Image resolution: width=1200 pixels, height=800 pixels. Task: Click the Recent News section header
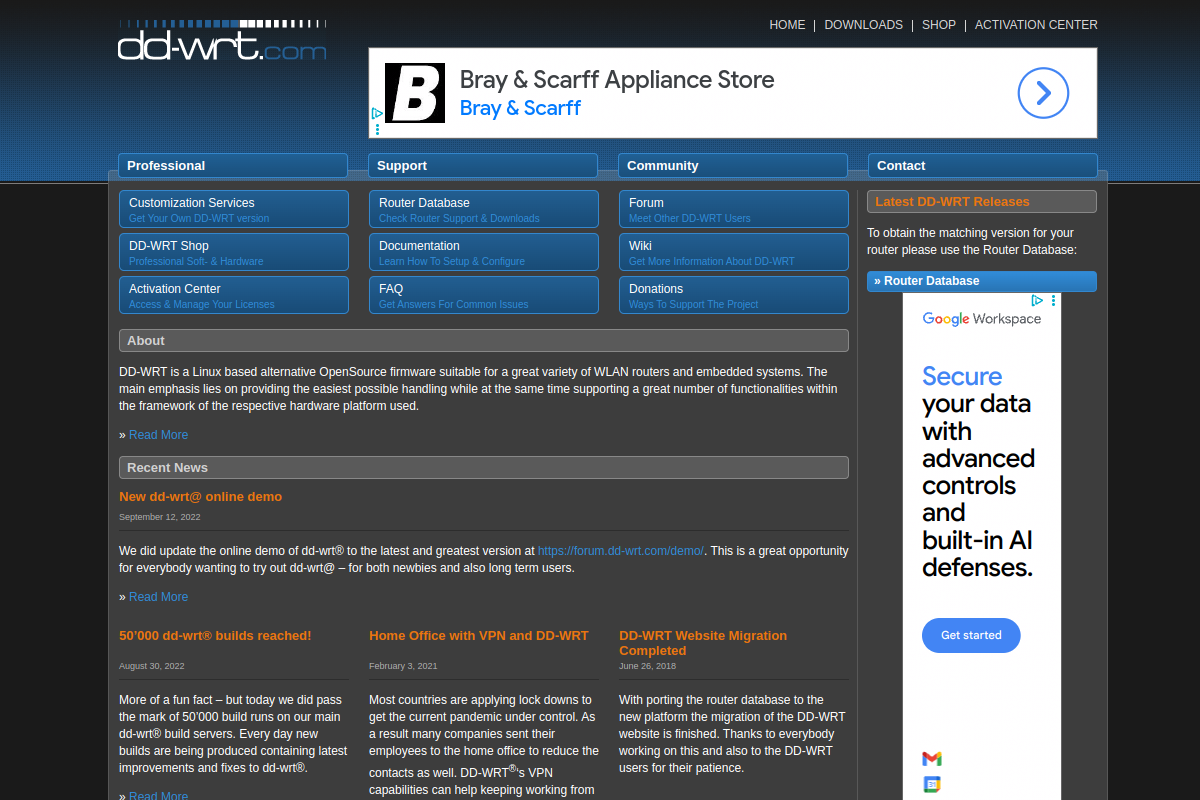[484, 468]
